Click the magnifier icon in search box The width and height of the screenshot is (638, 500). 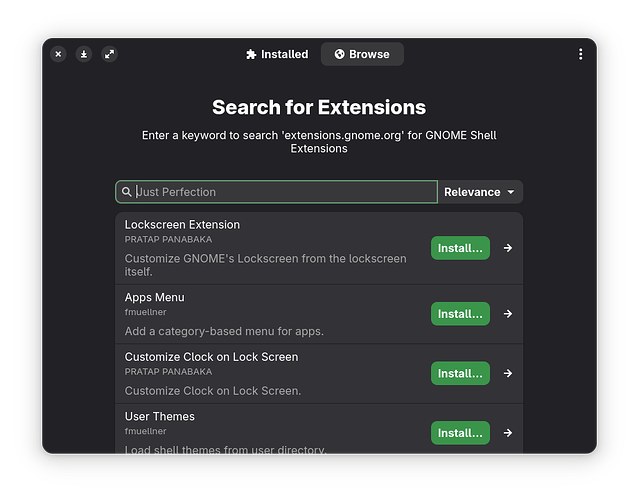[x=127, y=192]
